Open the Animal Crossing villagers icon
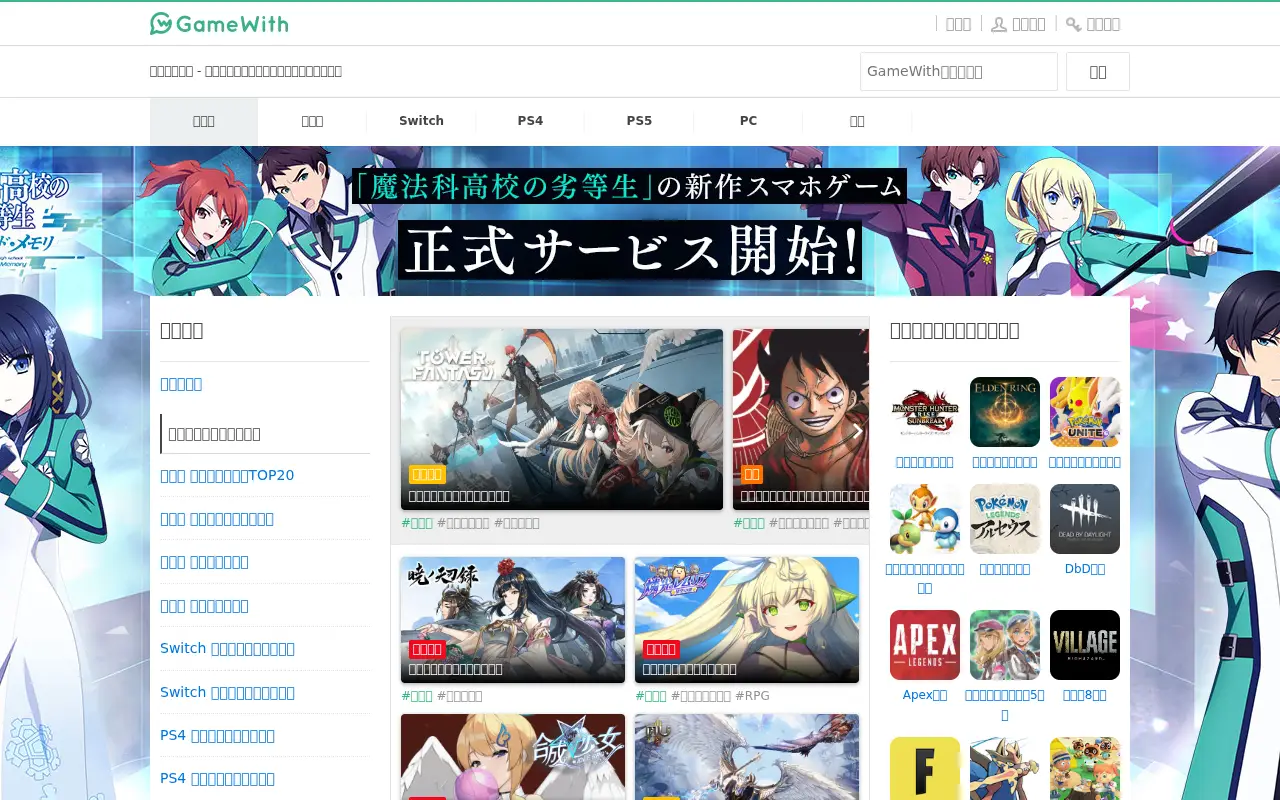 tap(1085, 768)
